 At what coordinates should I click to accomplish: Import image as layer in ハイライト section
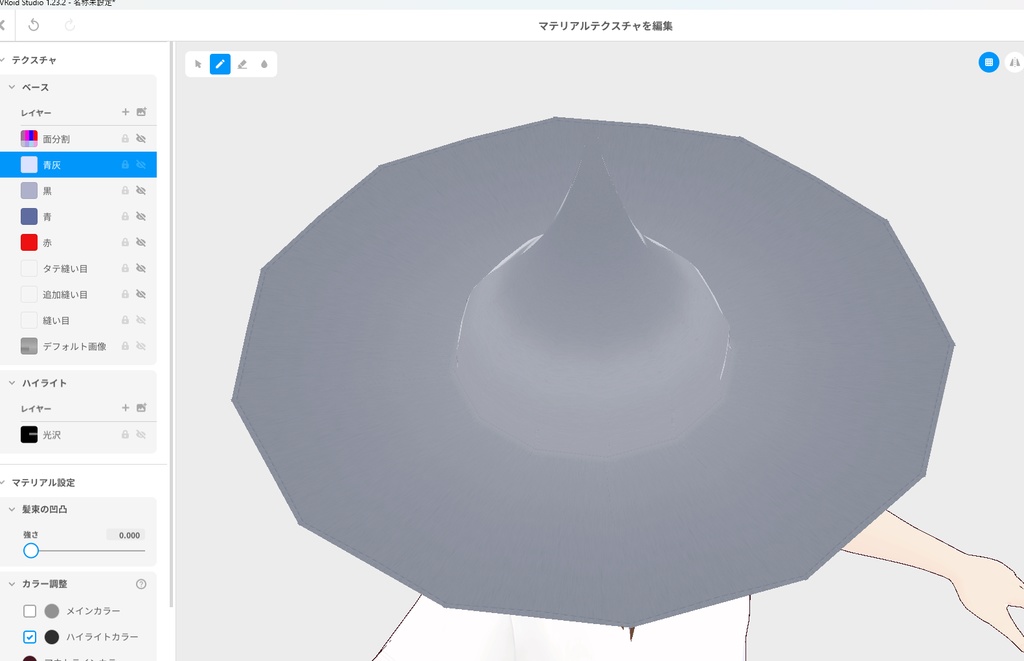coord(141,408)
